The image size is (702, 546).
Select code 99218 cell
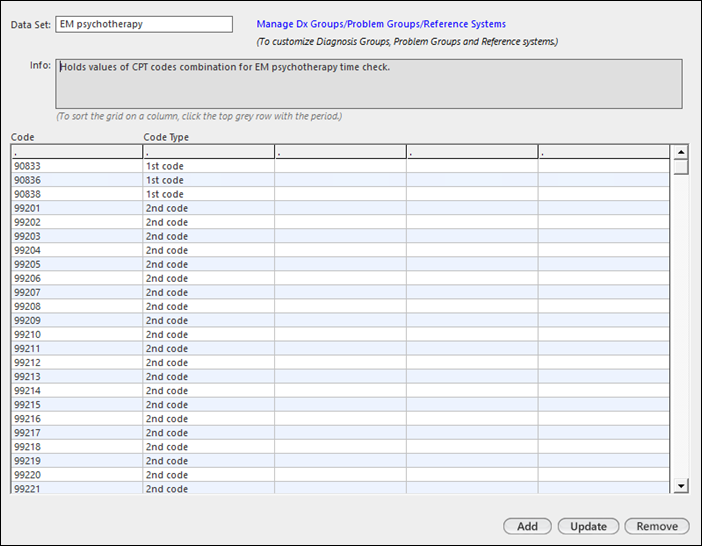click(x=77, y=447)
